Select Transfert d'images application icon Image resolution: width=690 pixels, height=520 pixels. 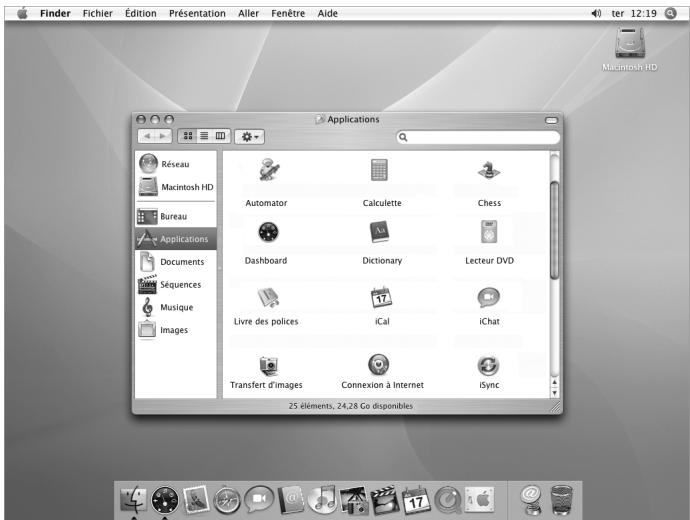(x=268, y=365)
